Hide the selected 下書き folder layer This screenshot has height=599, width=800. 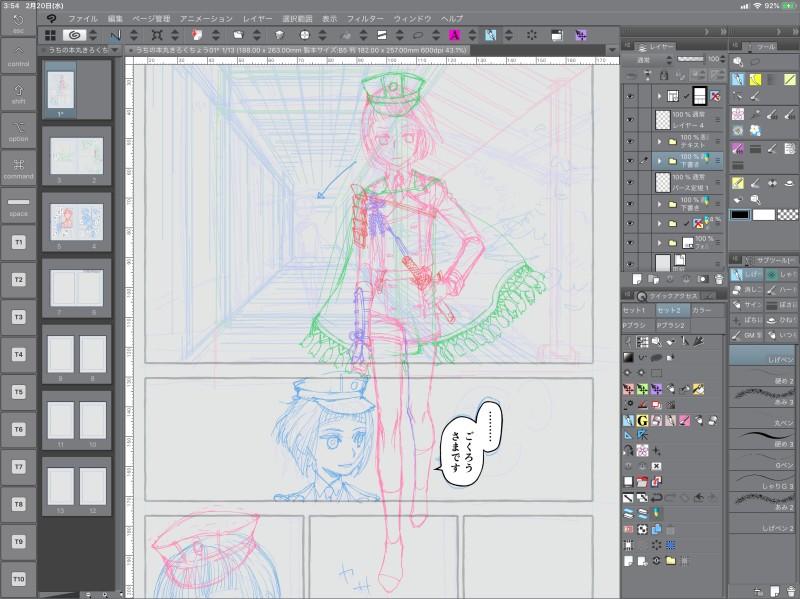(631, 161)
